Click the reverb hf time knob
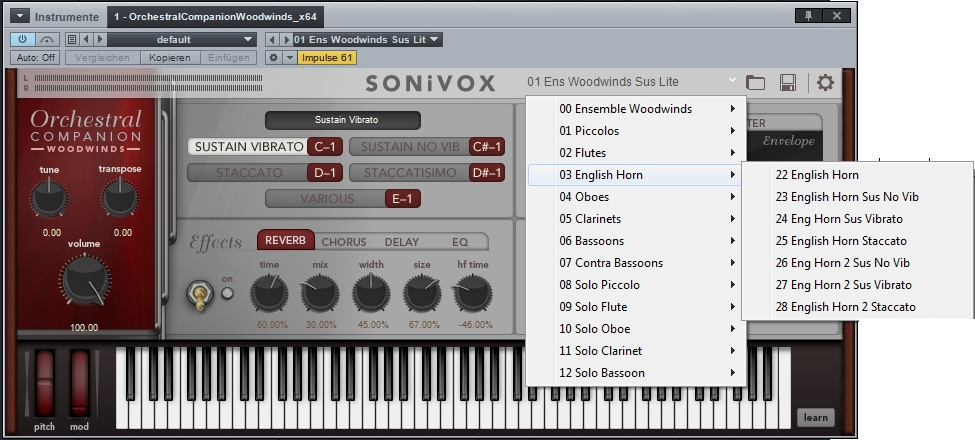This screenshot has height=440, width=975. [473, 293]
